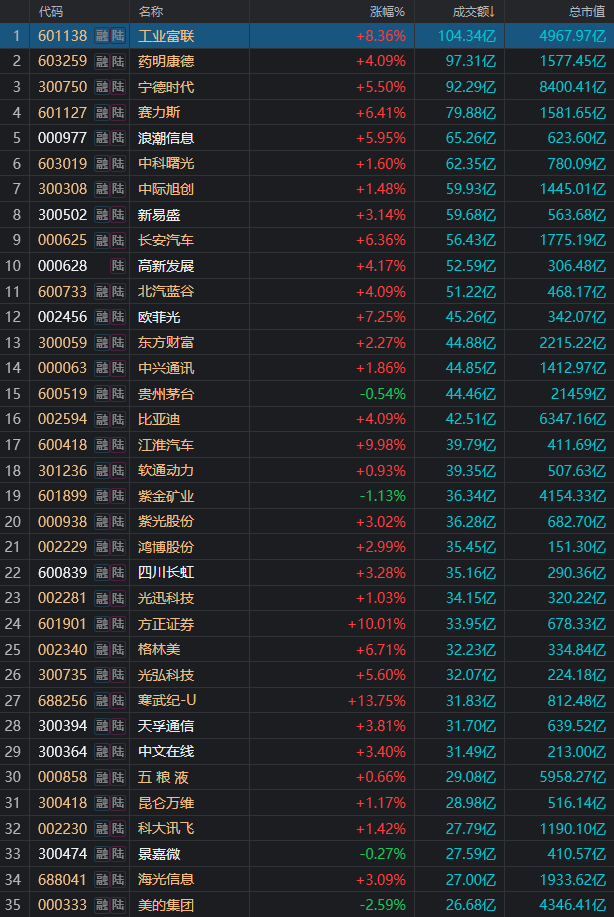Sort by 总市值 column header
Viewport: 614px width, 917px height.
pyautogui.click(x=585, y=12)
